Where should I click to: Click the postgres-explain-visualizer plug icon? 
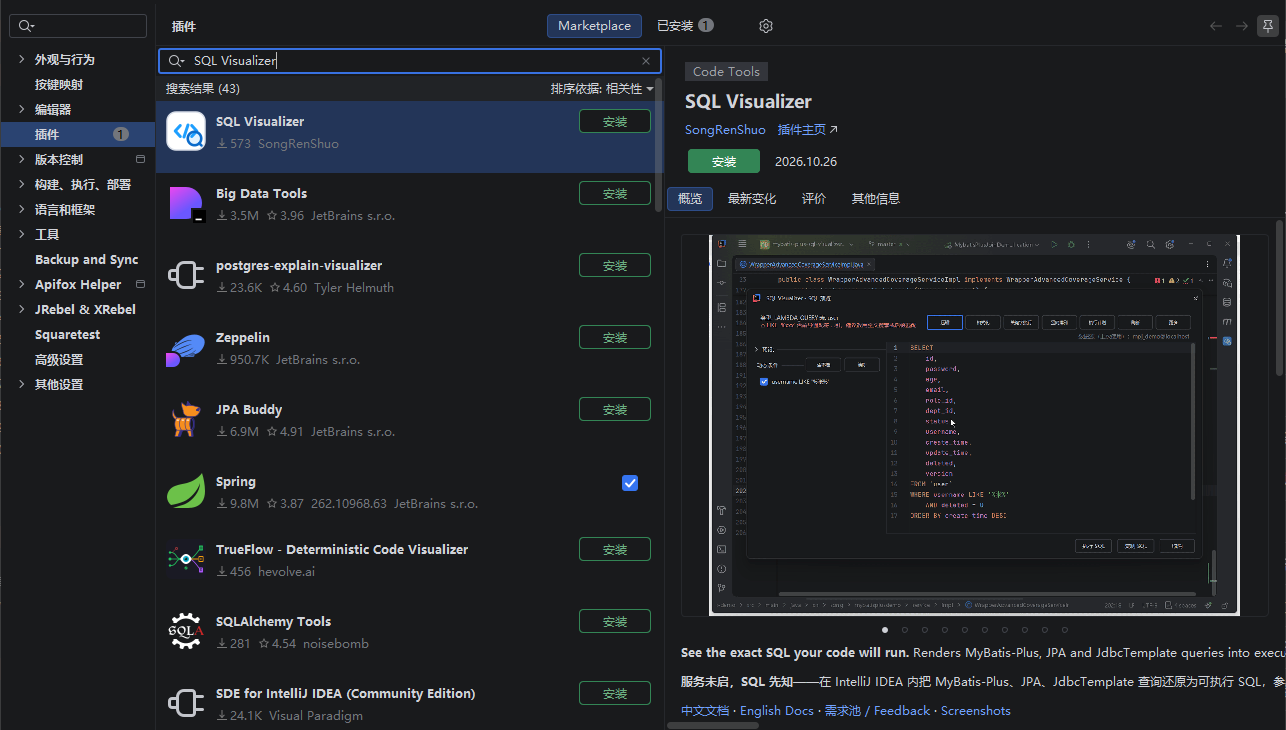coord(186,275)
